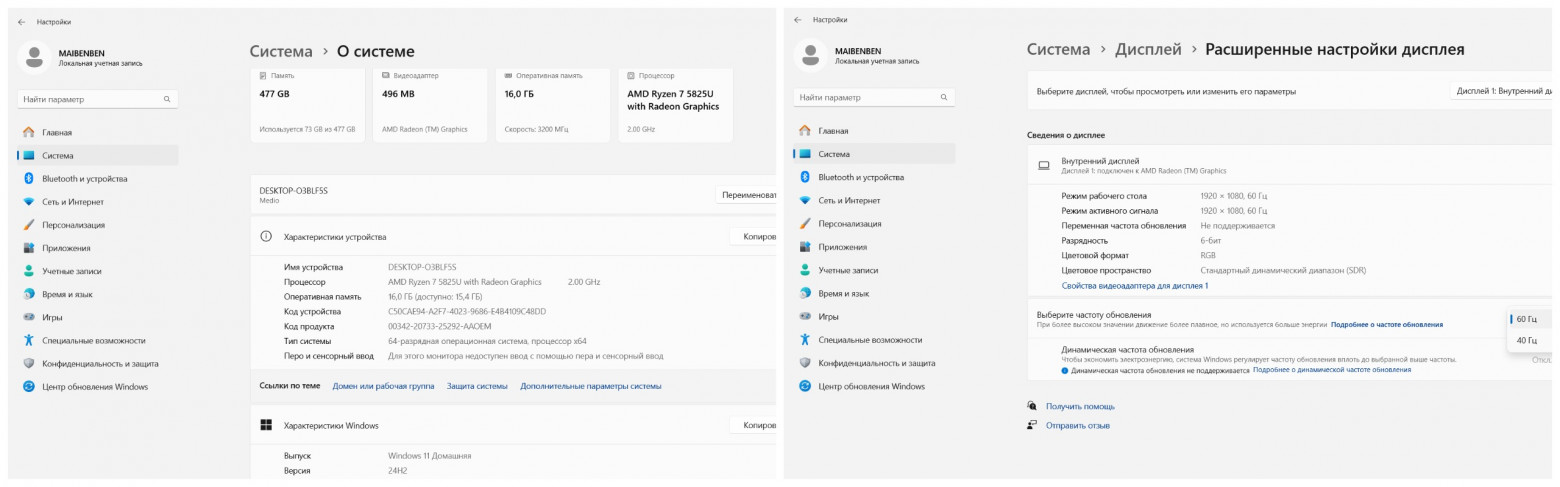Click the Отправить отзыв link text
Viewport: 1560px width, 487px height.
1078,425
